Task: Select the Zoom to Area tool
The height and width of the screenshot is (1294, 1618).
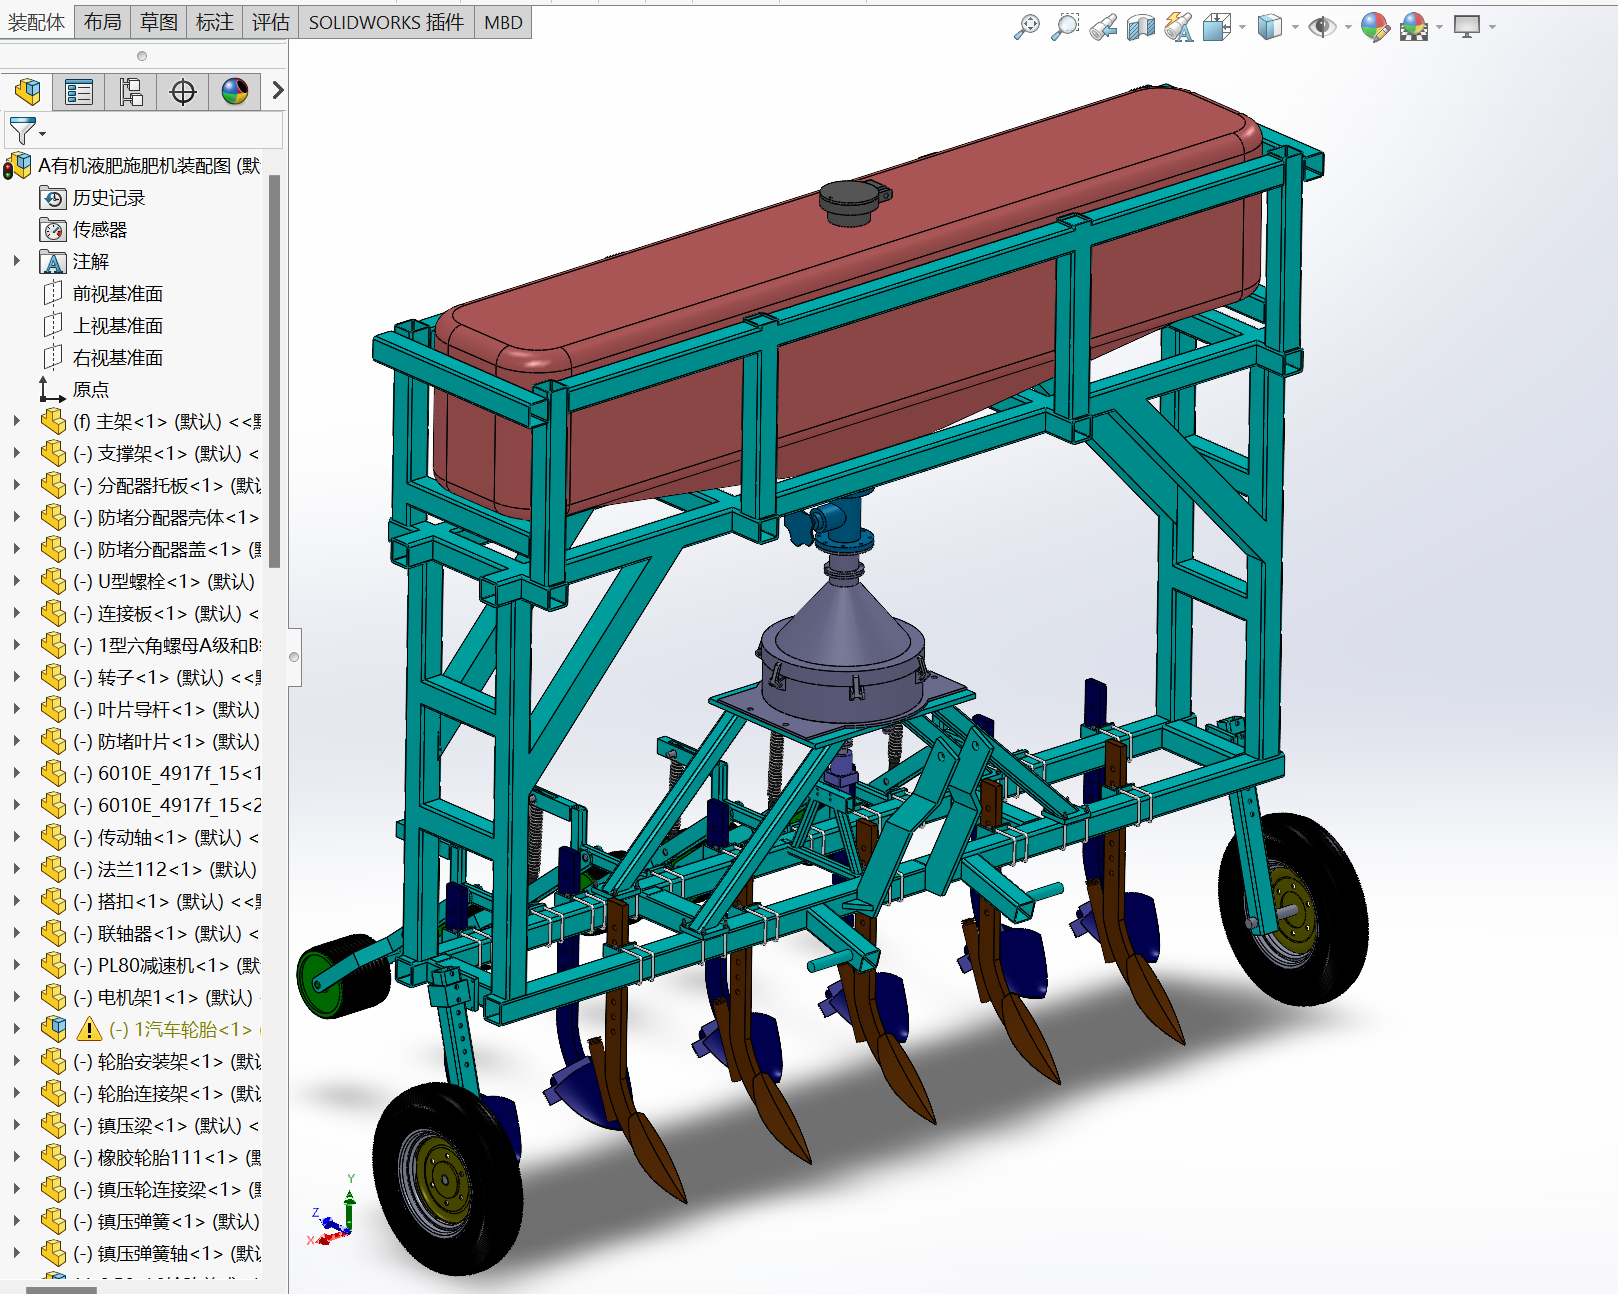Action: click(x=1065, y=27)
